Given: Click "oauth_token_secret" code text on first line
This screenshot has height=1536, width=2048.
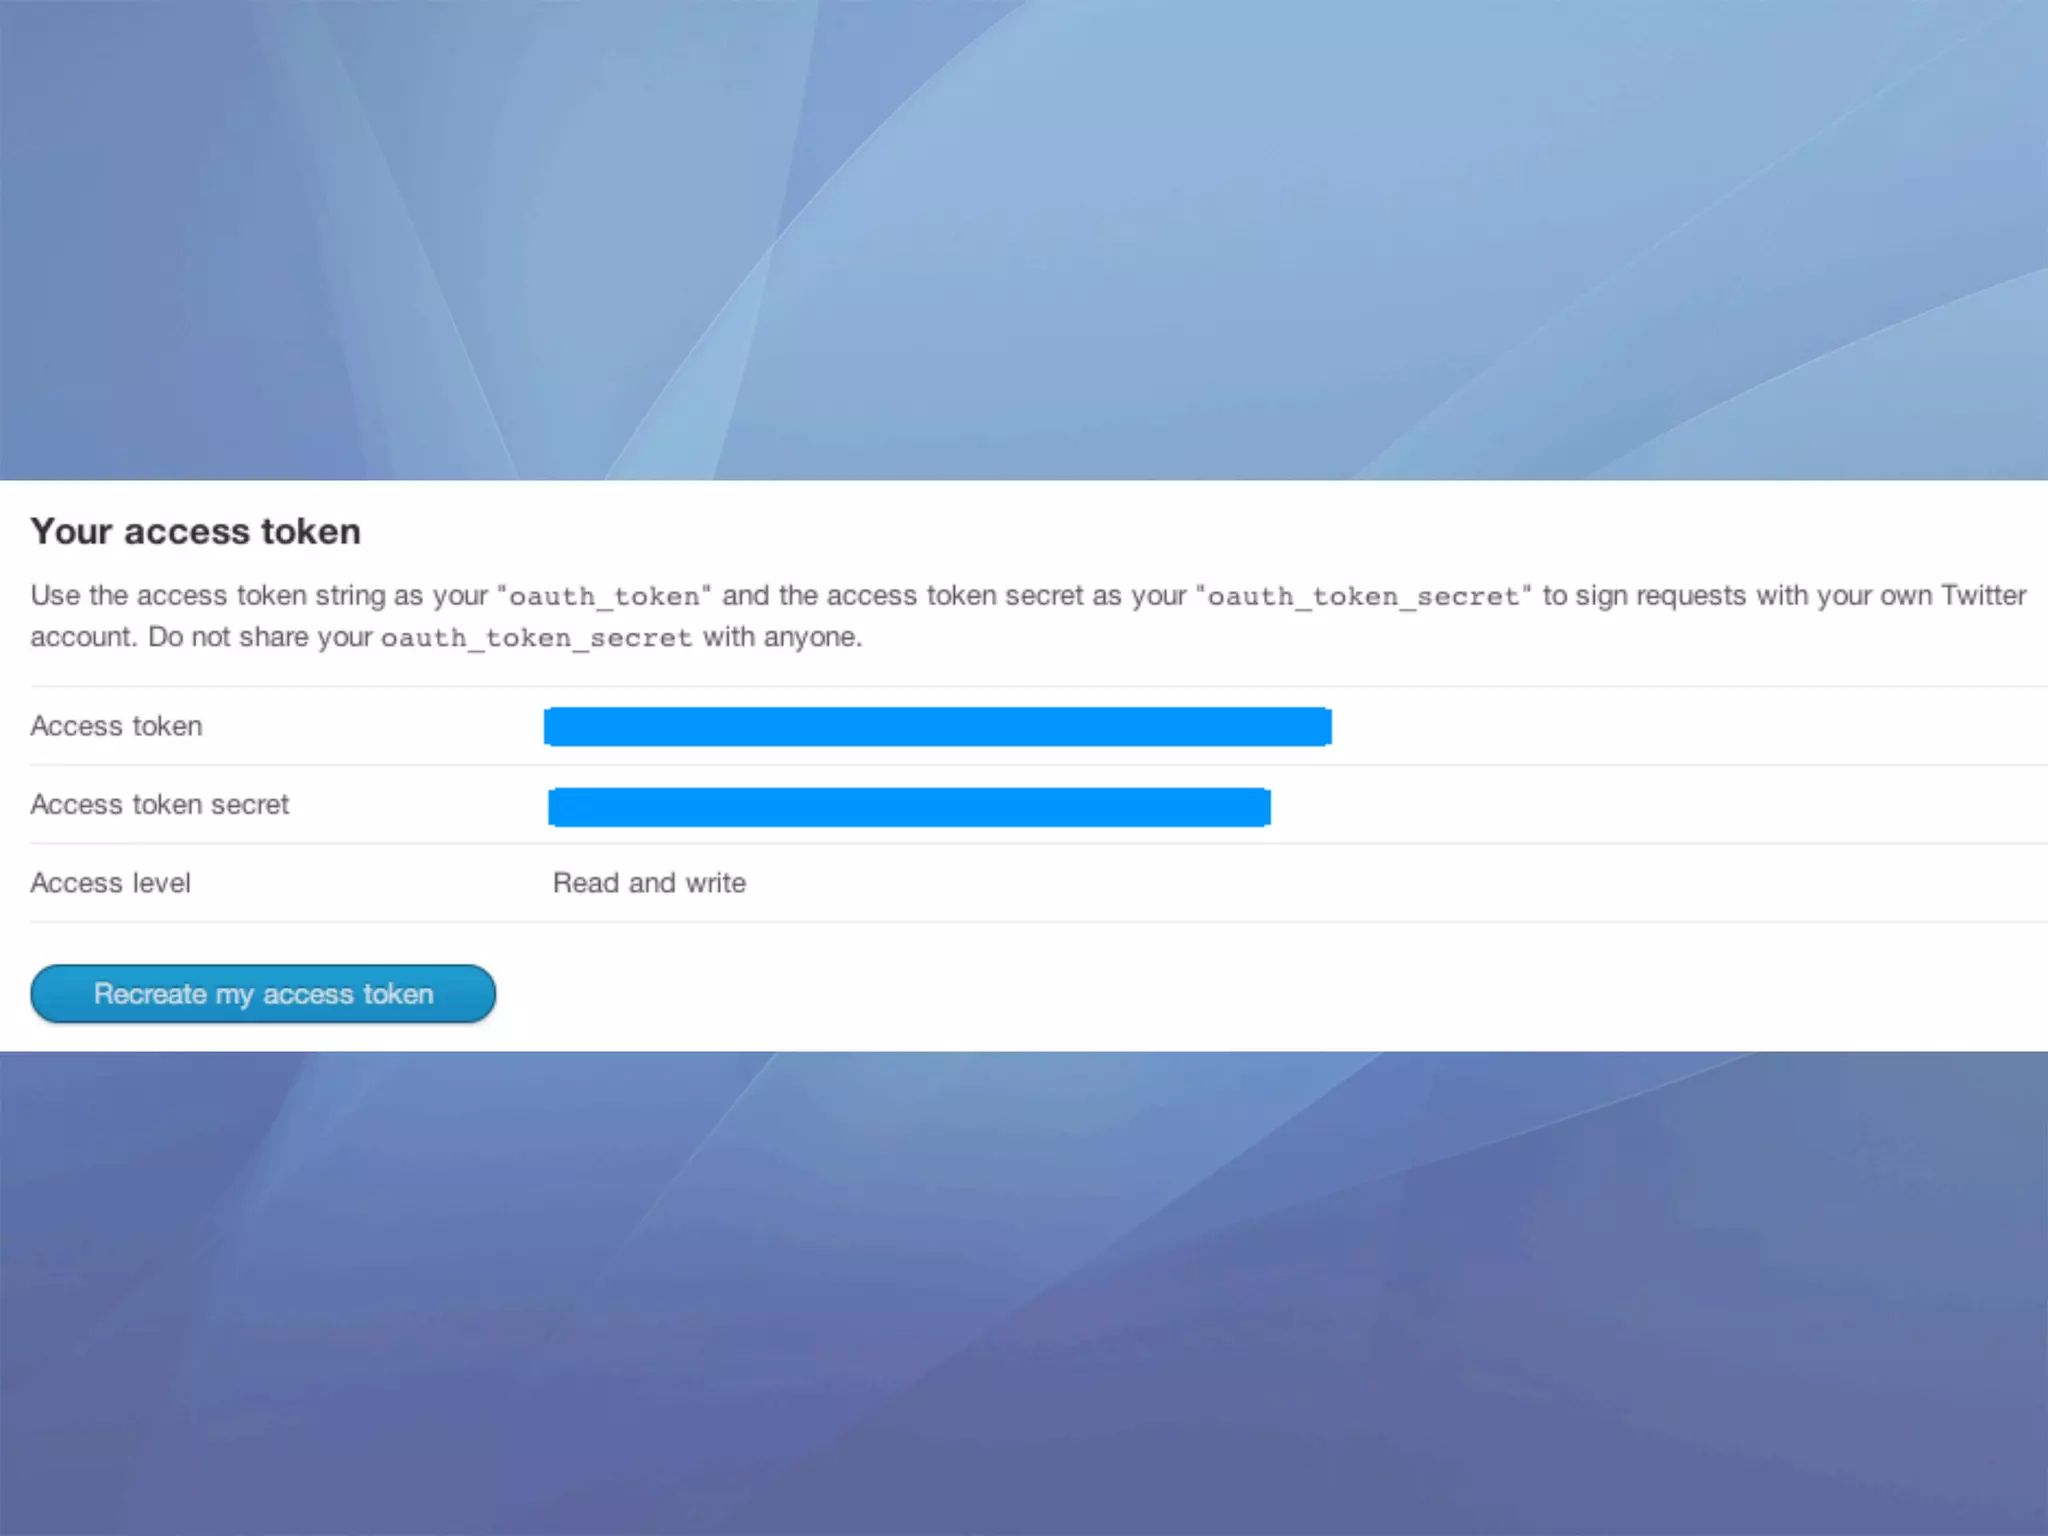Looking at the screenshot, I should tap(1364, 597).
